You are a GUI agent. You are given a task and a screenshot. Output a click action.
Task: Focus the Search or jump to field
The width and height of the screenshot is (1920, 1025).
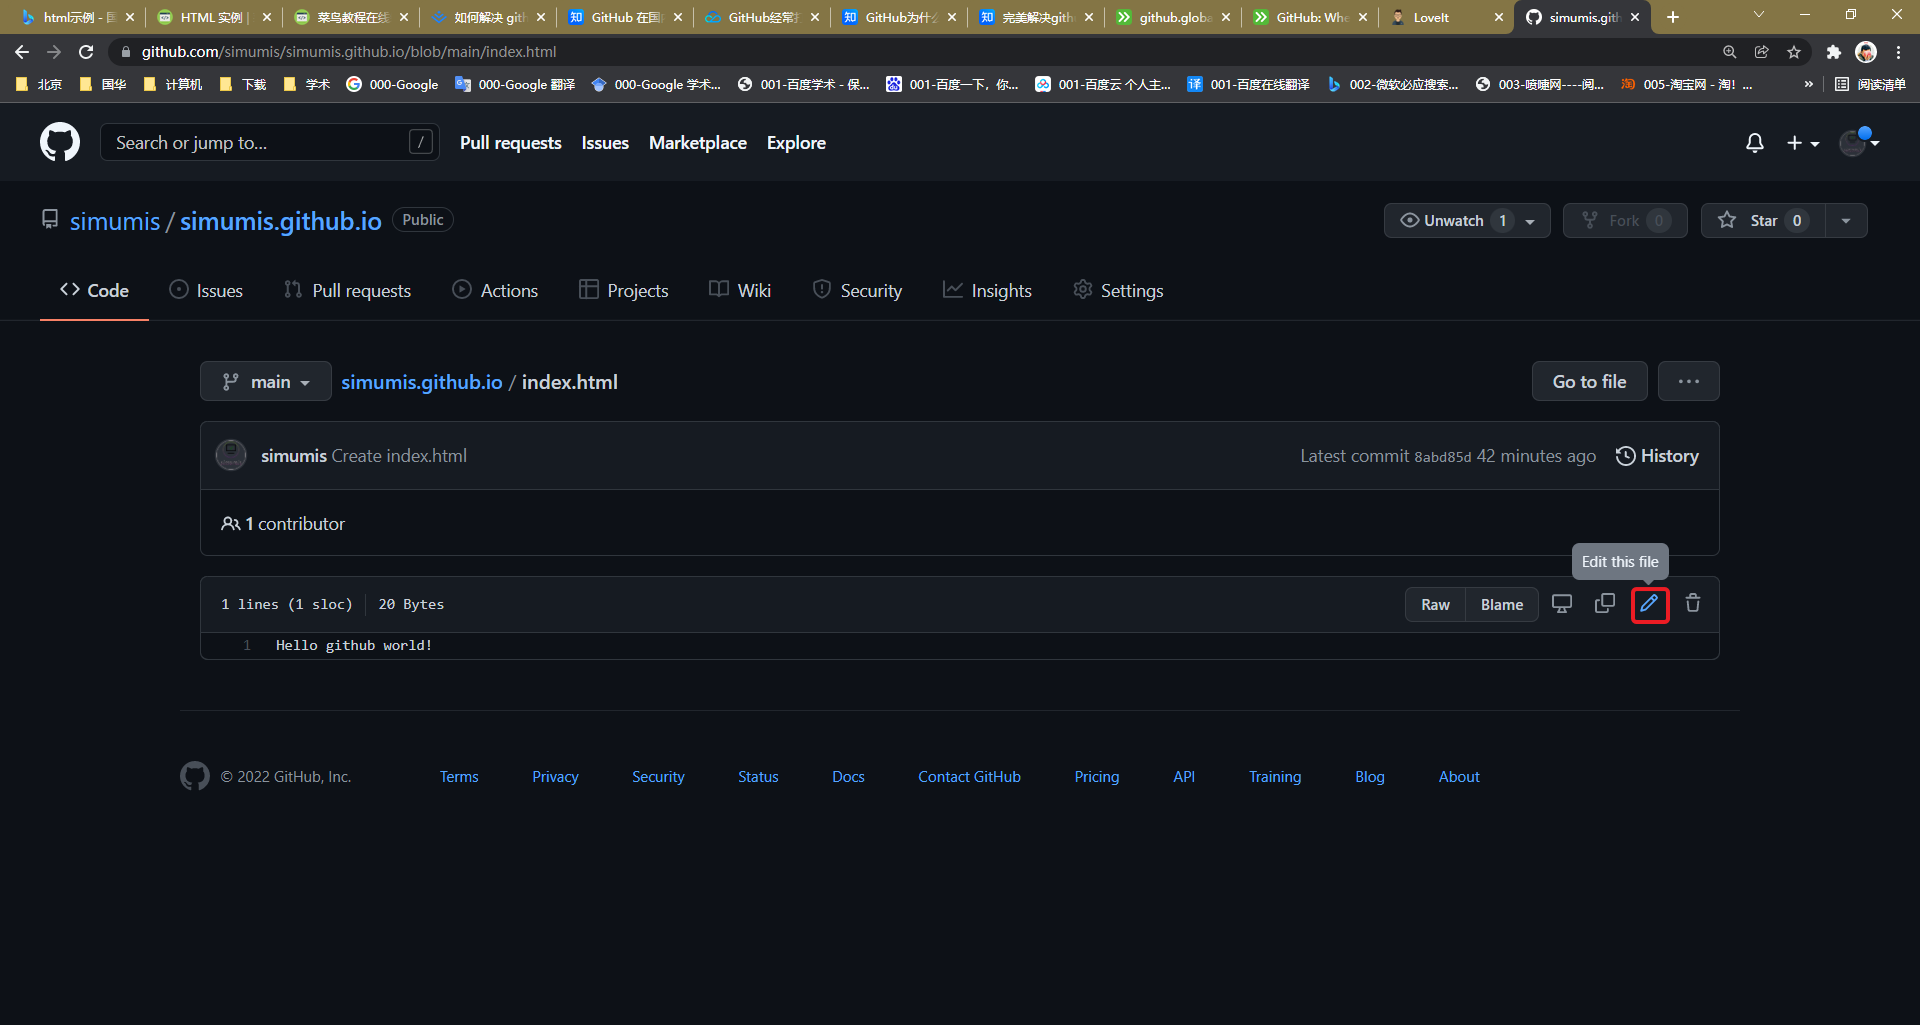point(260,143)
